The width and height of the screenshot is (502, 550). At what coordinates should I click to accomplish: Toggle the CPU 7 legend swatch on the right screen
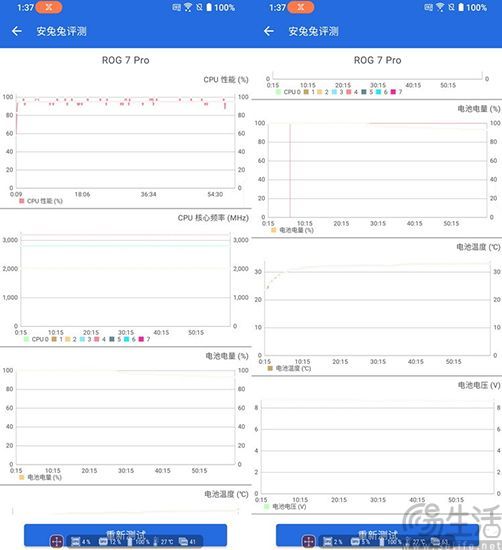(x=393, y=92)
